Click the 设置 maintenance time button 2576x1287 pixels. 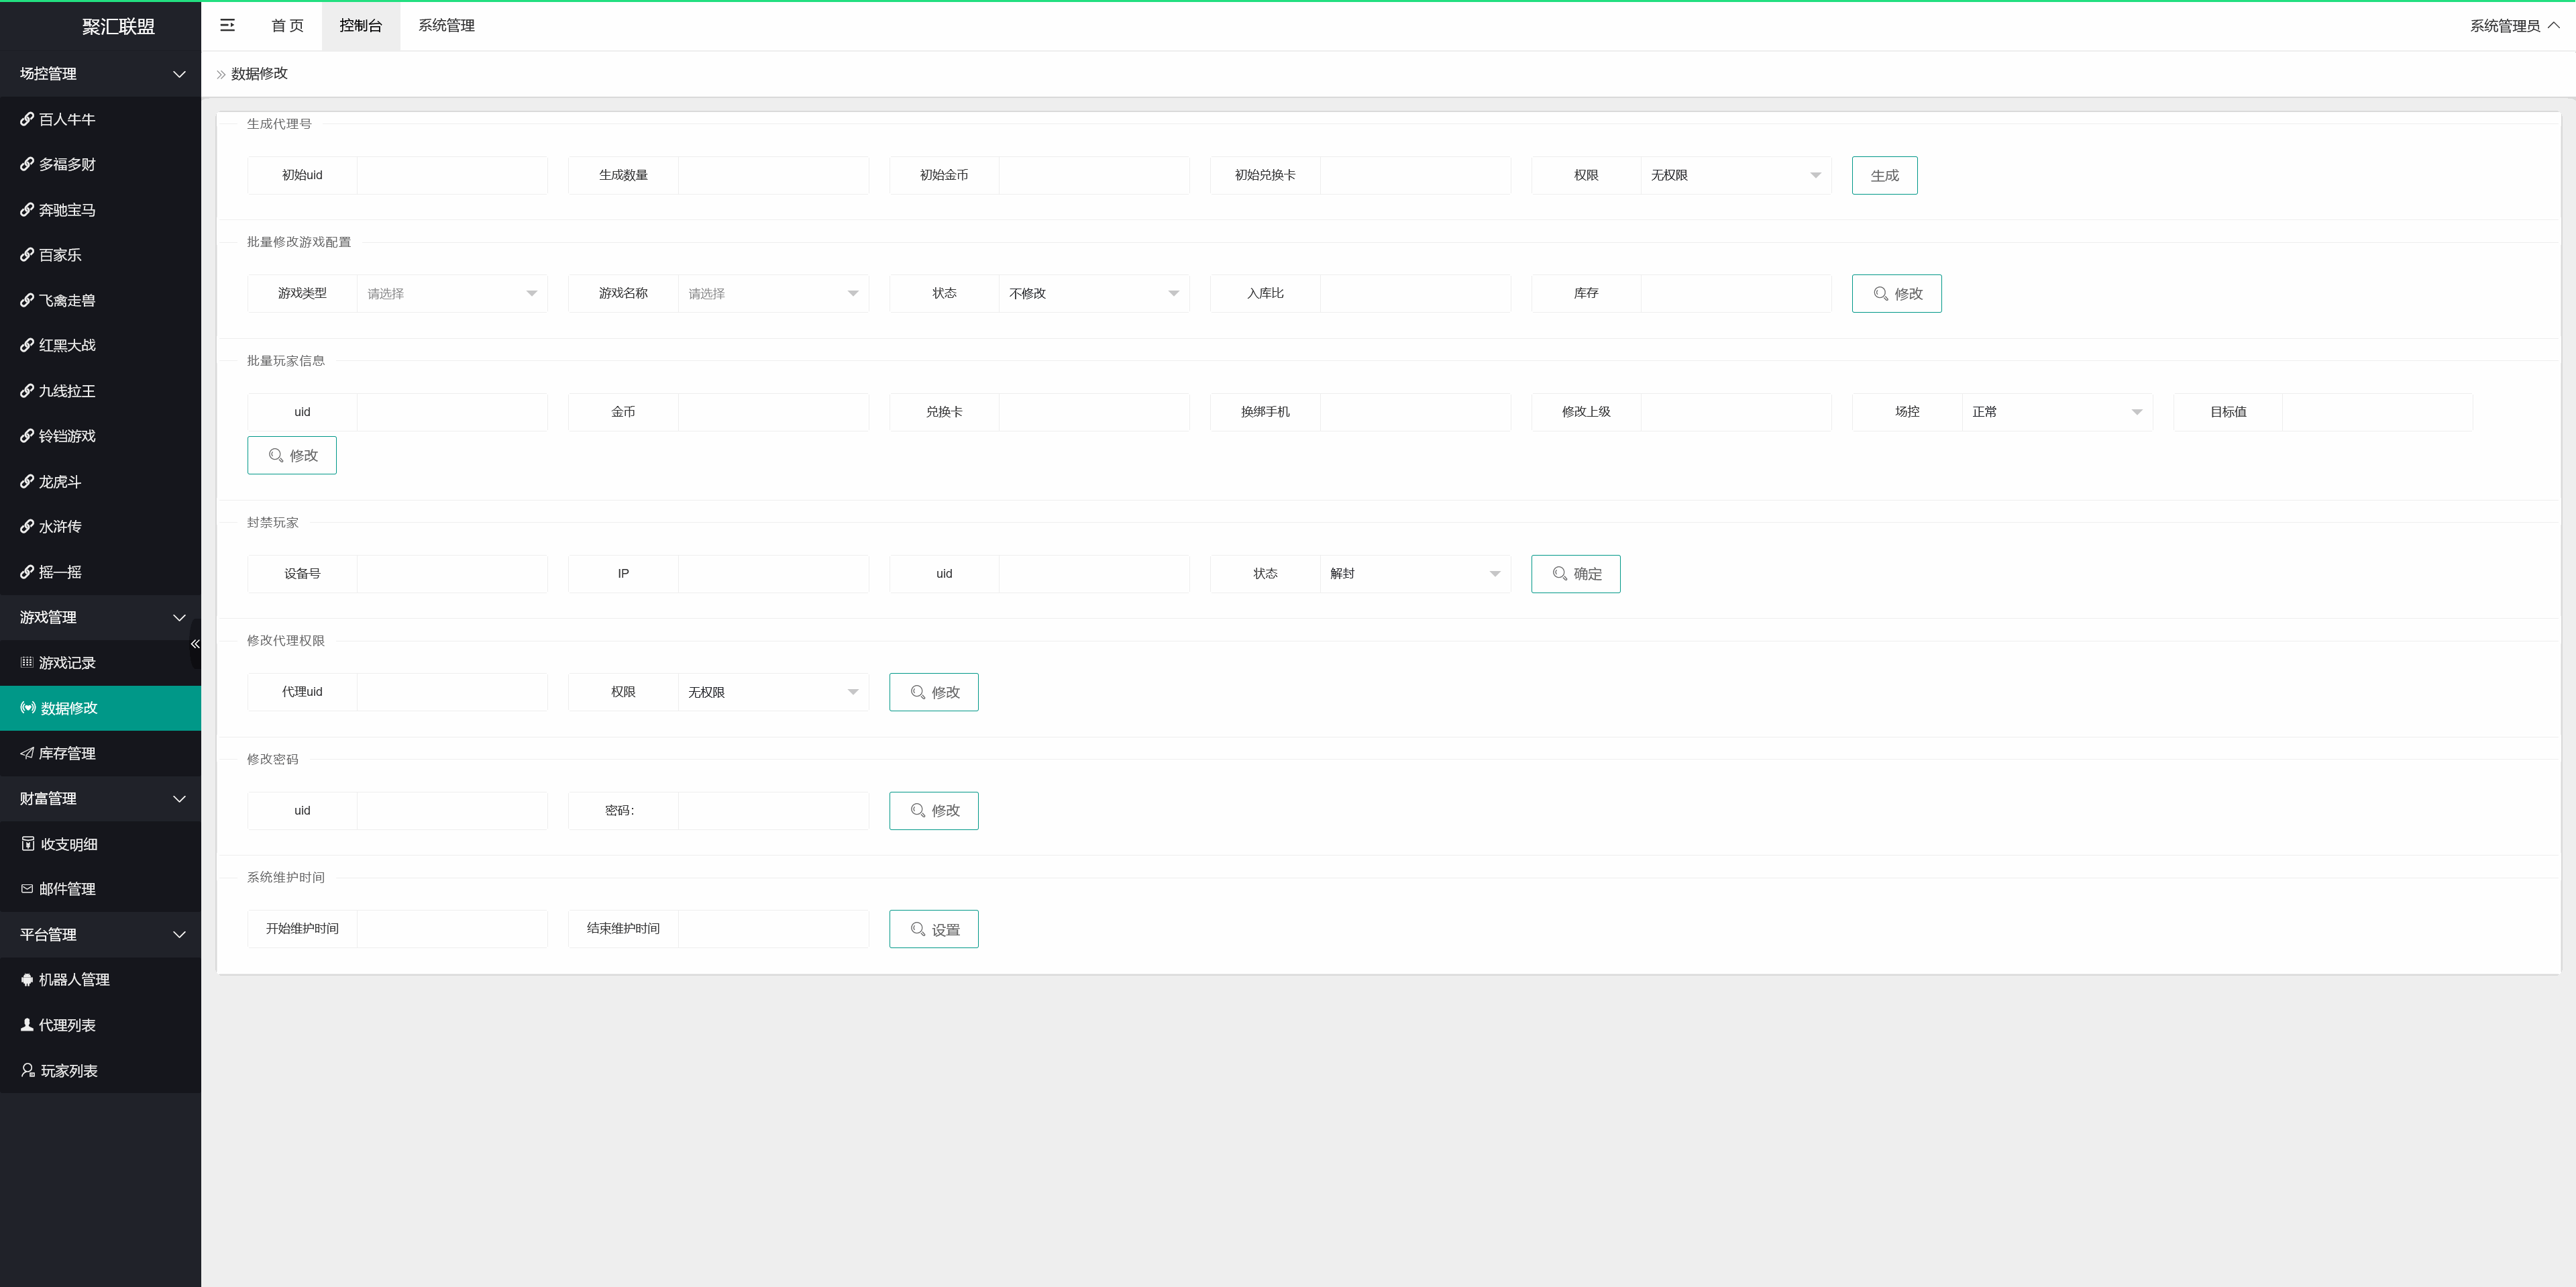point(933,929)
